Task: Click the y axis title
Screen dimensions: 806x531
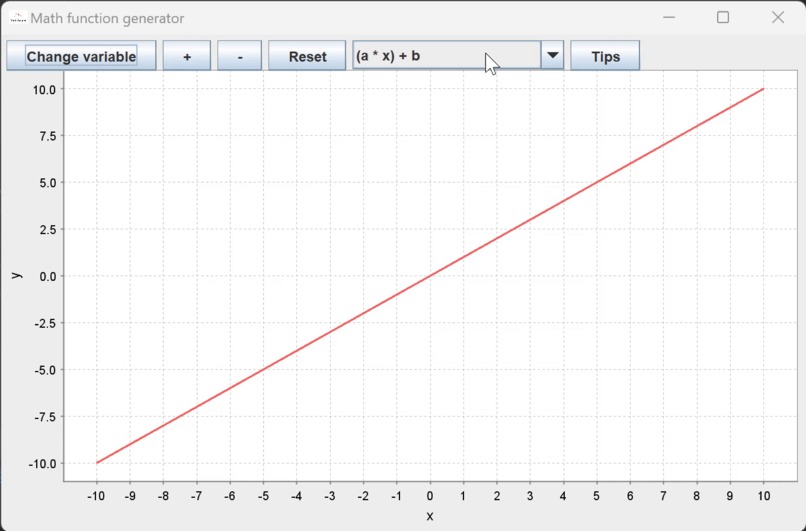Action: pos(17,275)
